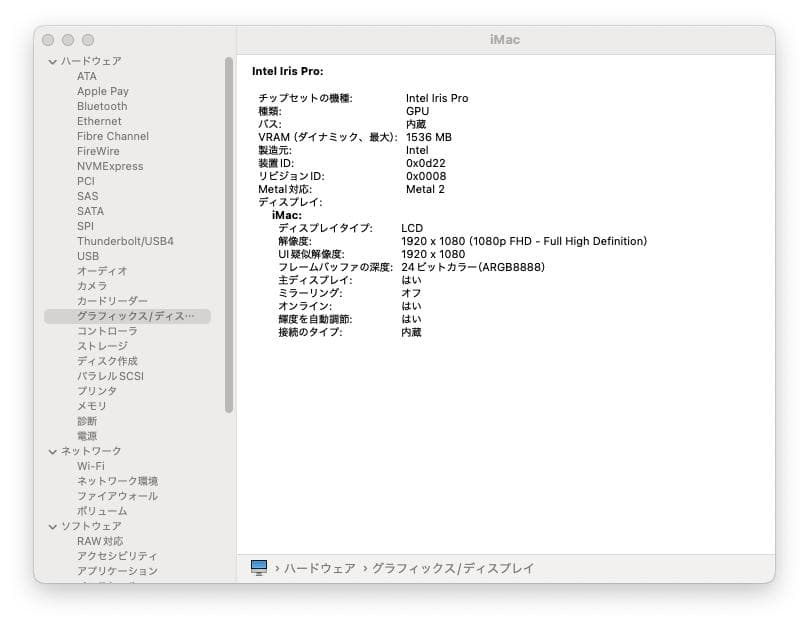Select アクセシビリティ in the sidebar

pyautogui.click(x=117, y=556)
